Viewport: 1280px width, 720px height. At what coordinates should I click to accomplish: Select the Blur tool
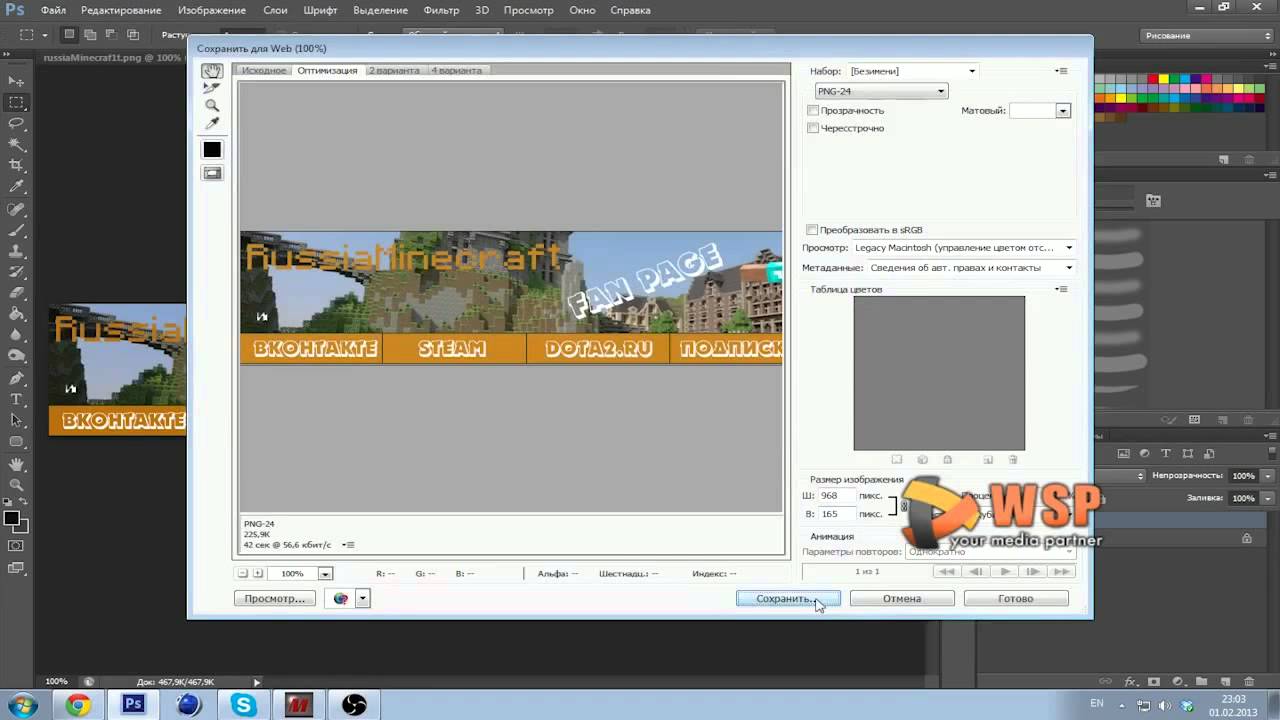pos(16,335)
